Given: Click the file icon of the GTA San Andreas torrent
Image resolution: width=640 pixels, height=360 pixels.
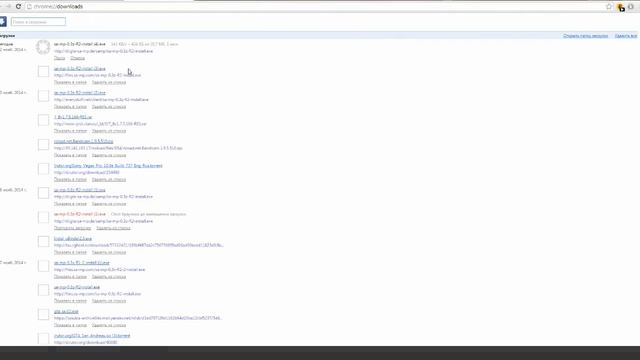Looking at the screenshot, I should click(x=43, y=339).
